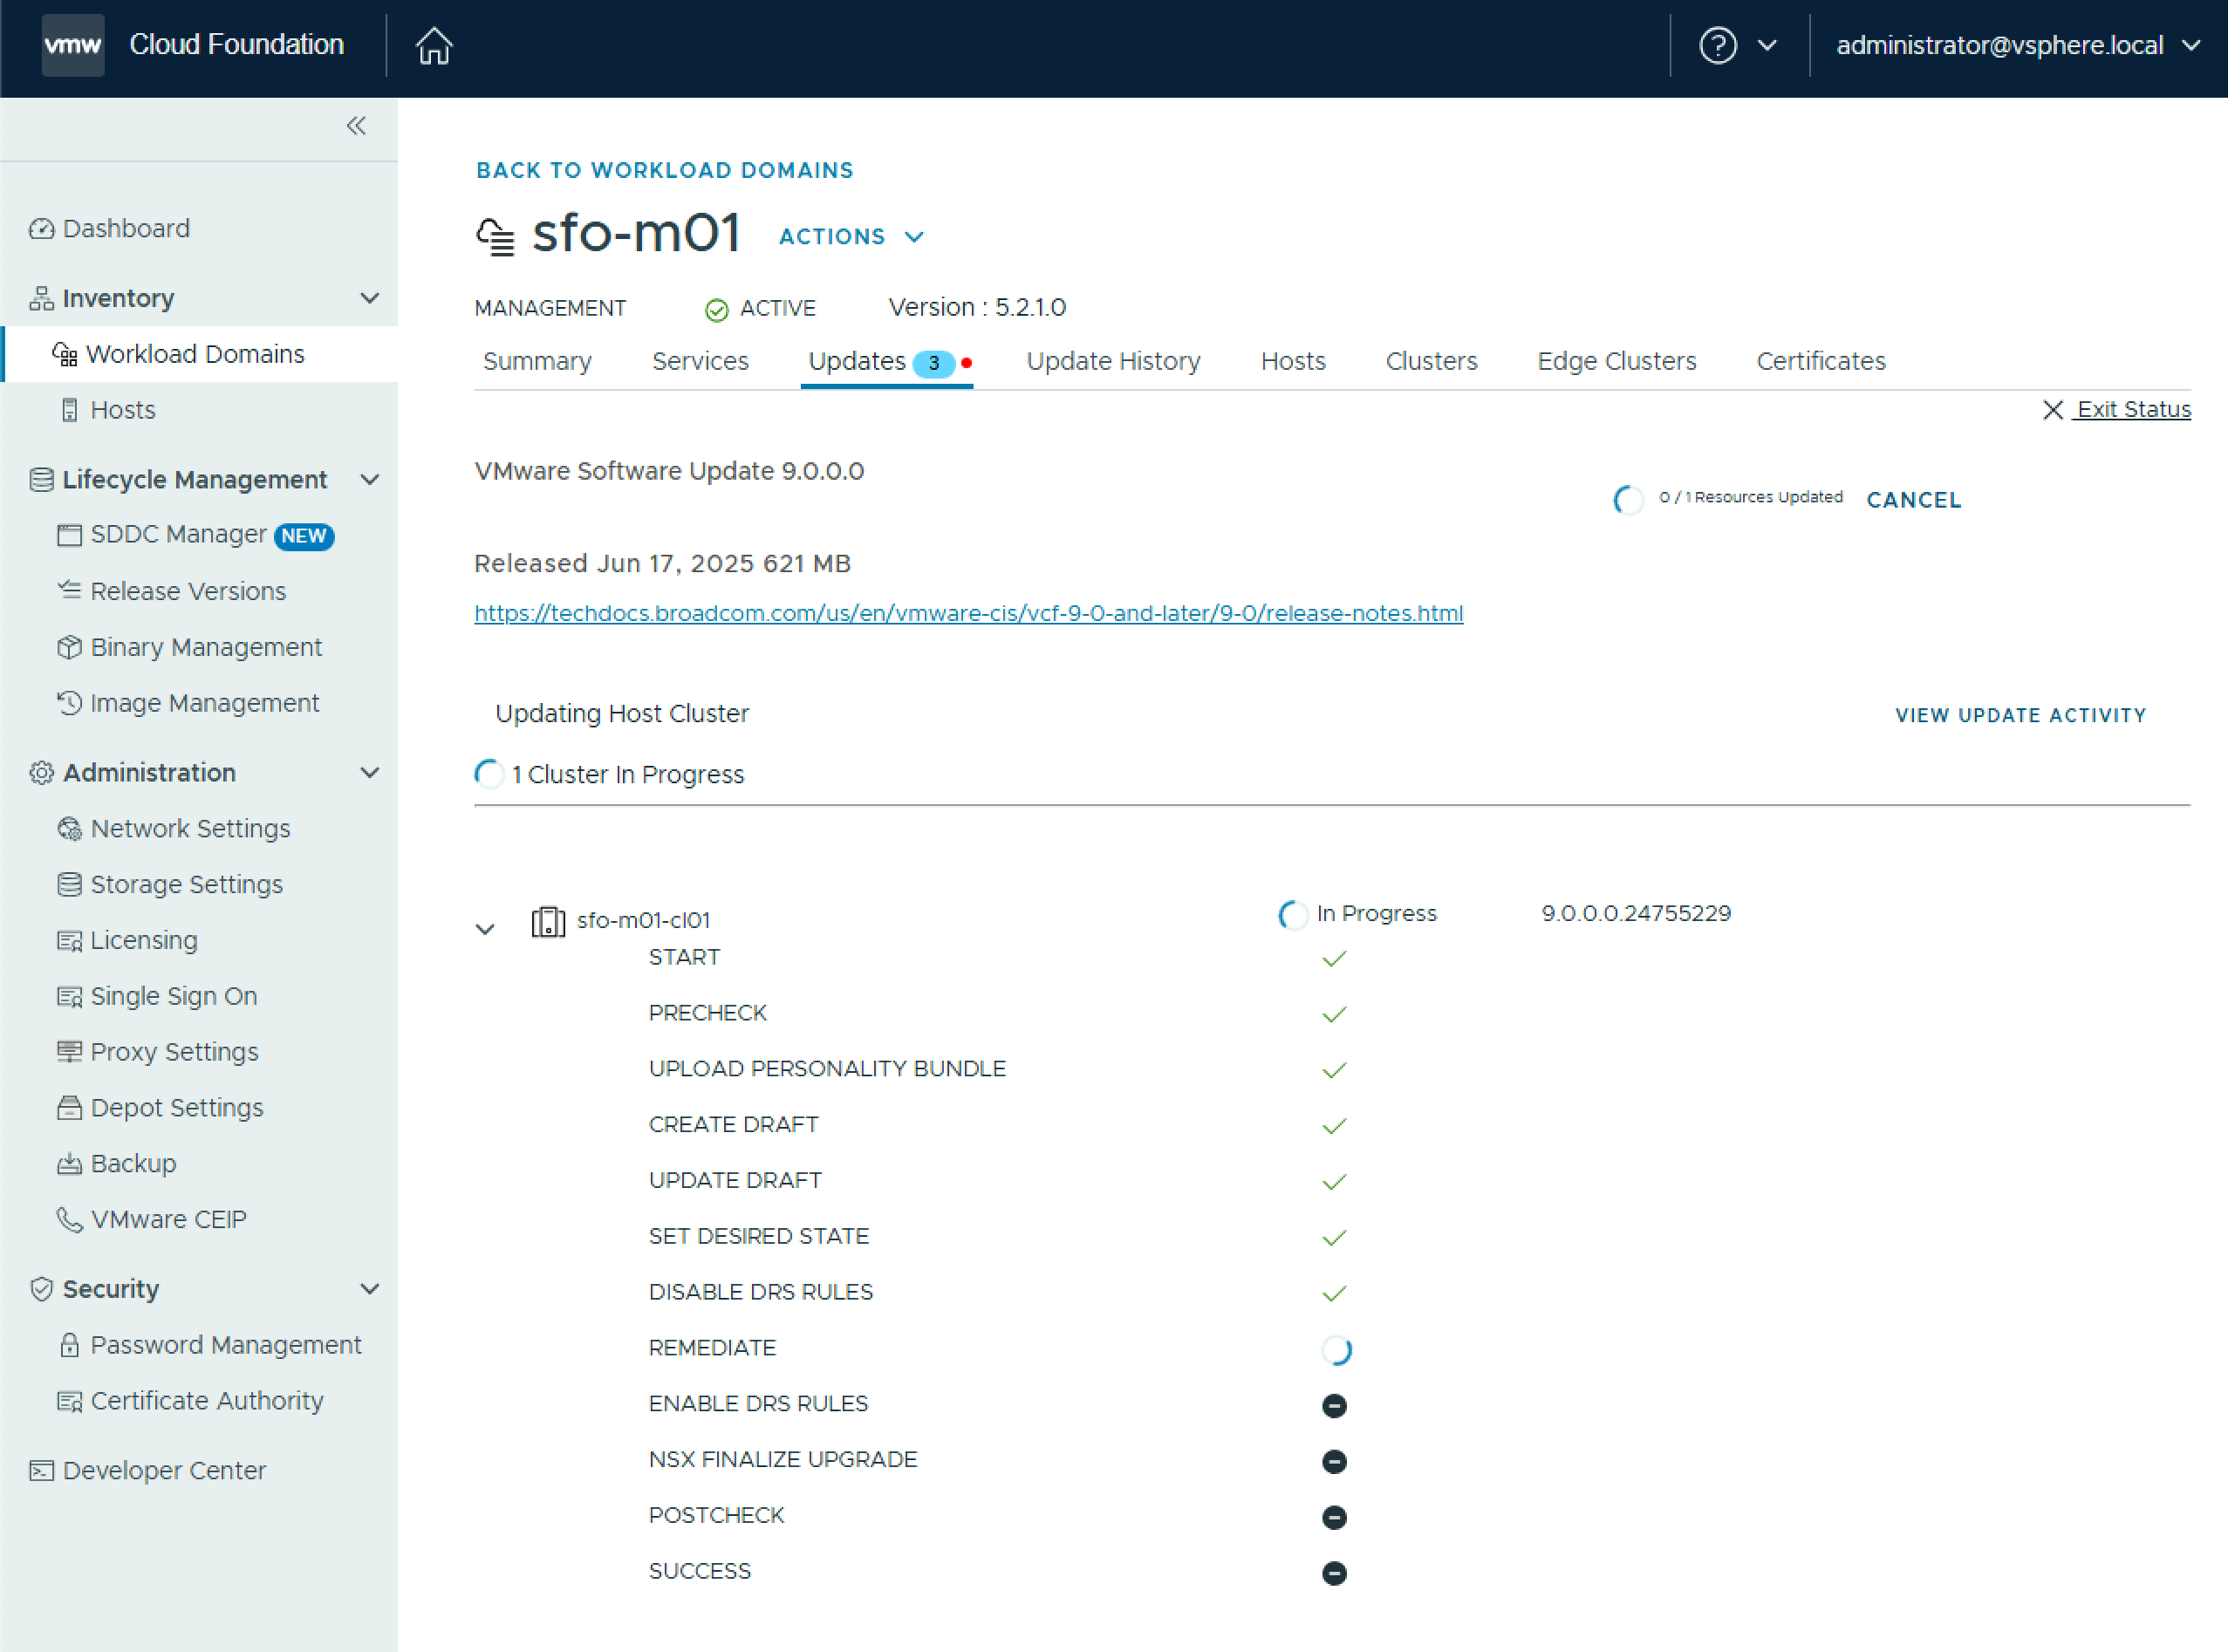The width and height of the screenshot is (2228, 1652).
Task: Click the Workload Domains sidebar icon
Action: coord(65,355)
